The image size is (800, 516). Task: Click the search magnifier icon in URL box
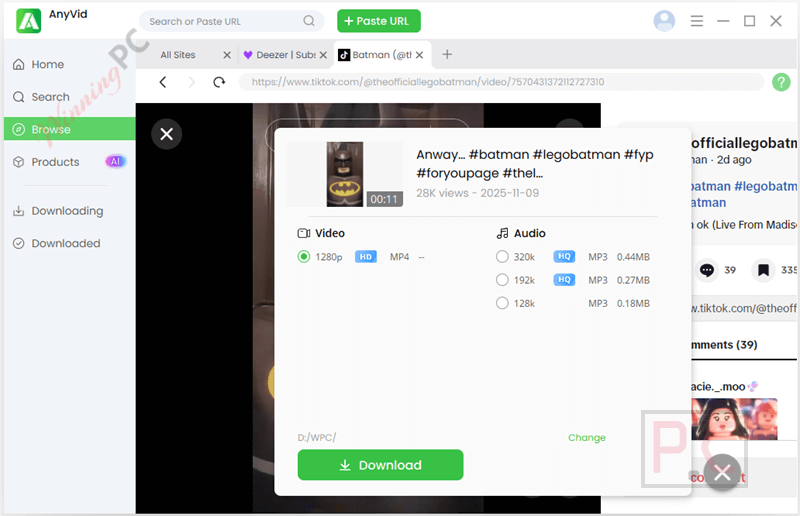(x=309, y=21)
